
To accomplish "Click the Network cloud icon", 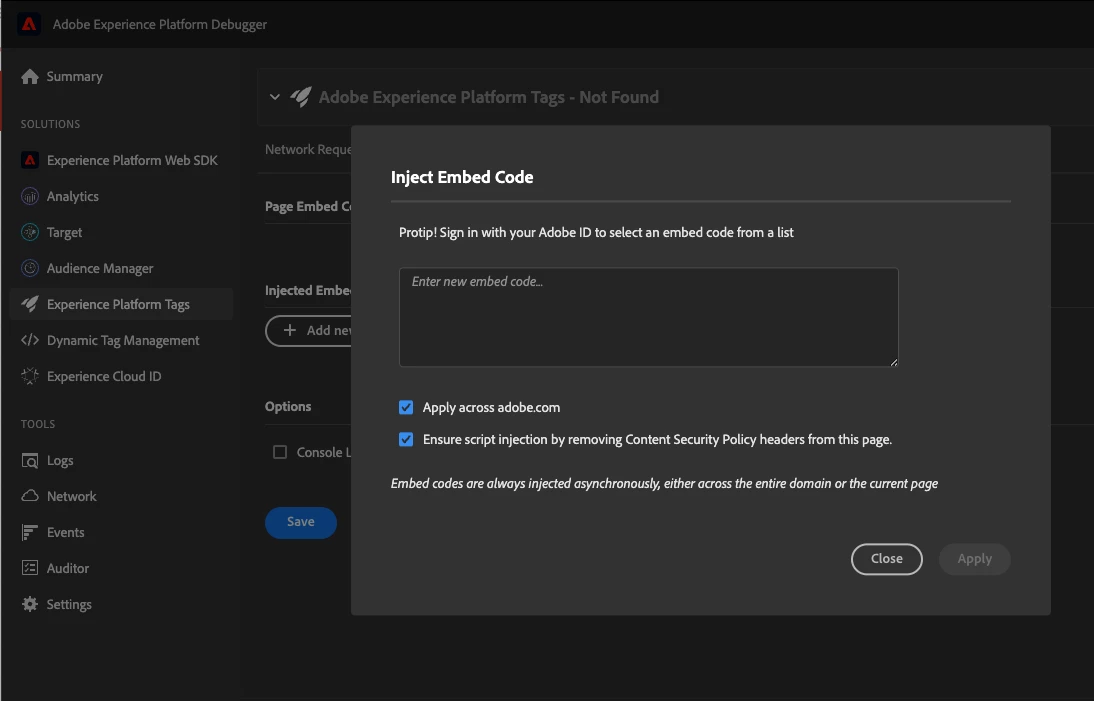I will tap(29, 496).
